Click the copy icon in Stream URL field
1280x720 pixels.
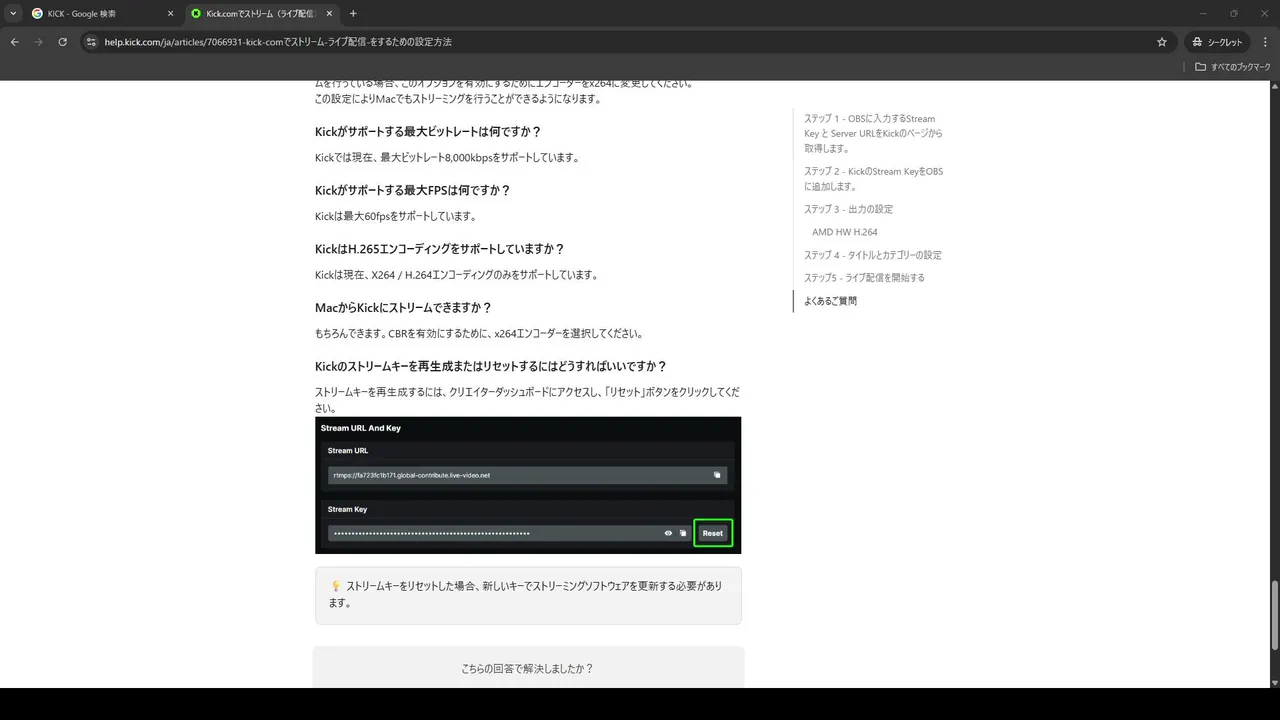(x=717, y=475)
